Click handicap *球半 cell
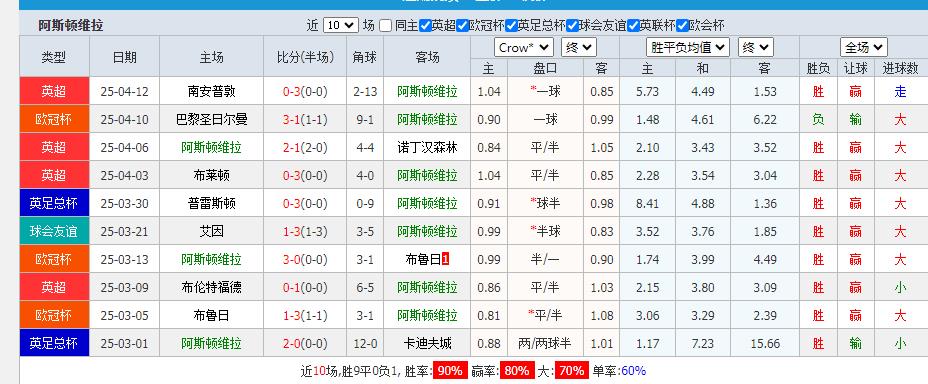 [545, 204]
